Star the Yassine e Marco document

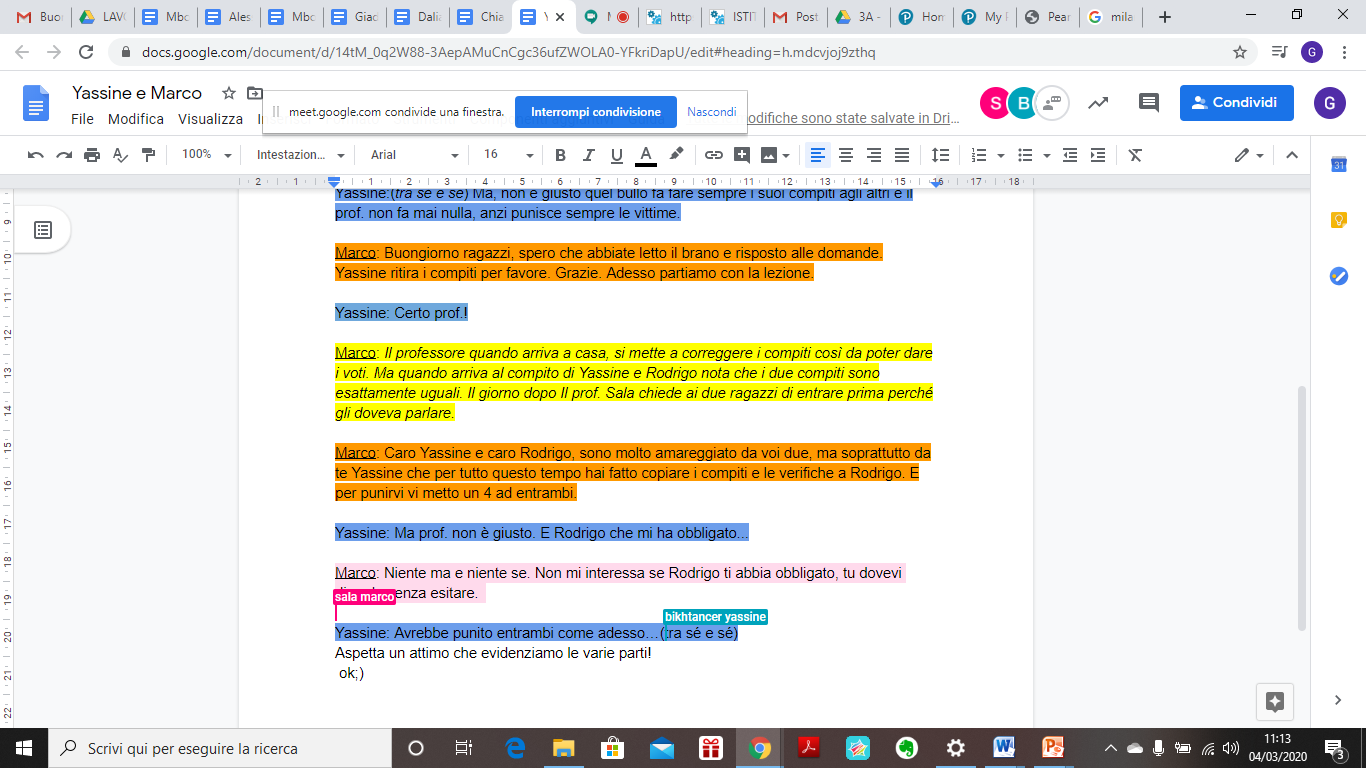point(228,93)
